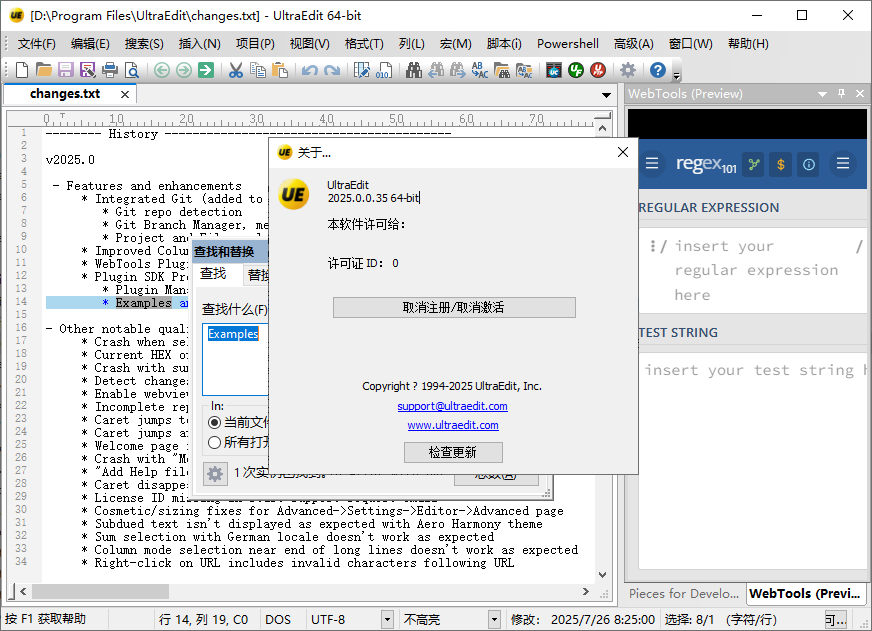Open Replace (AB→AC) icon
872x631 pixels.
click(x=479, y=70)
